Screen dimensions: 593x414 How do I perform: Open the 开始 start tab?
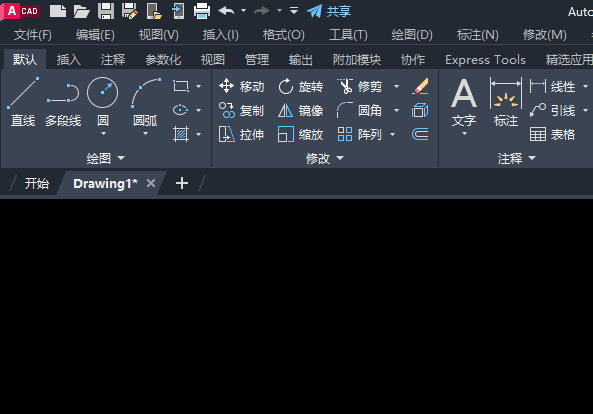point(37,184)
